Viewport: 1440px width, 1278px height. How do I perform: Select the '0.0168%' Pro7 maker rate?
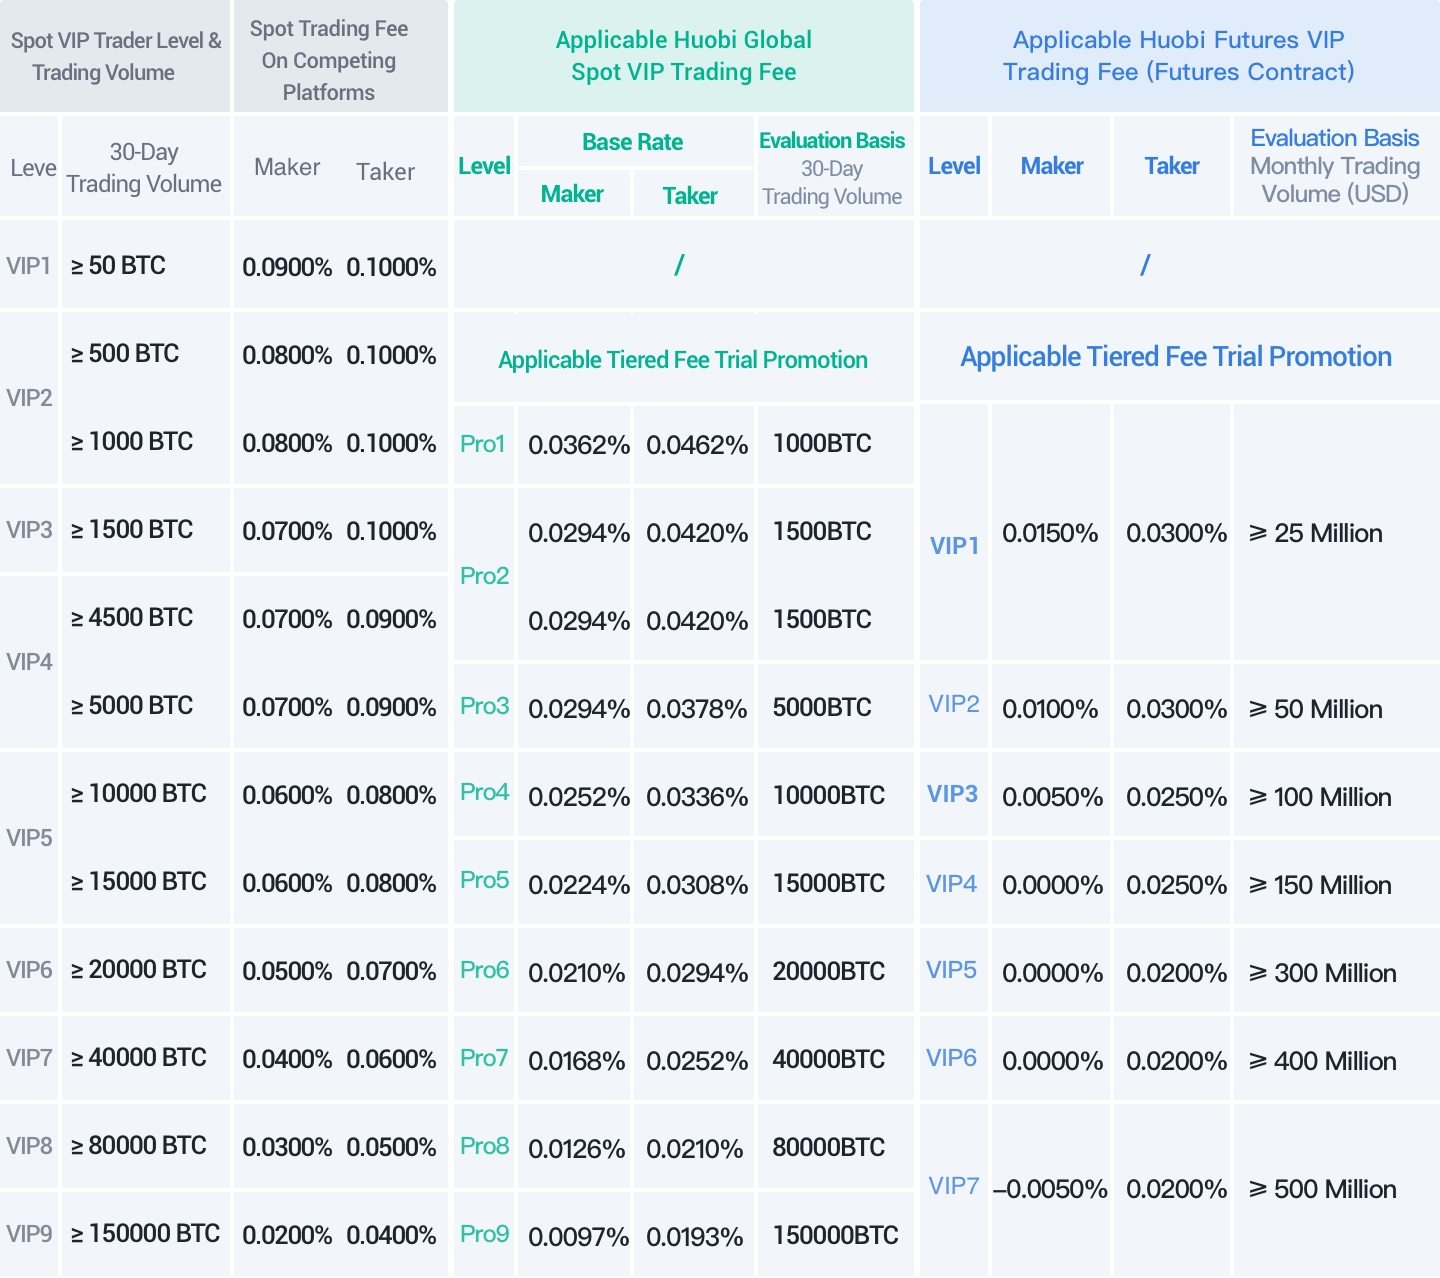(x=577, y=1061)
